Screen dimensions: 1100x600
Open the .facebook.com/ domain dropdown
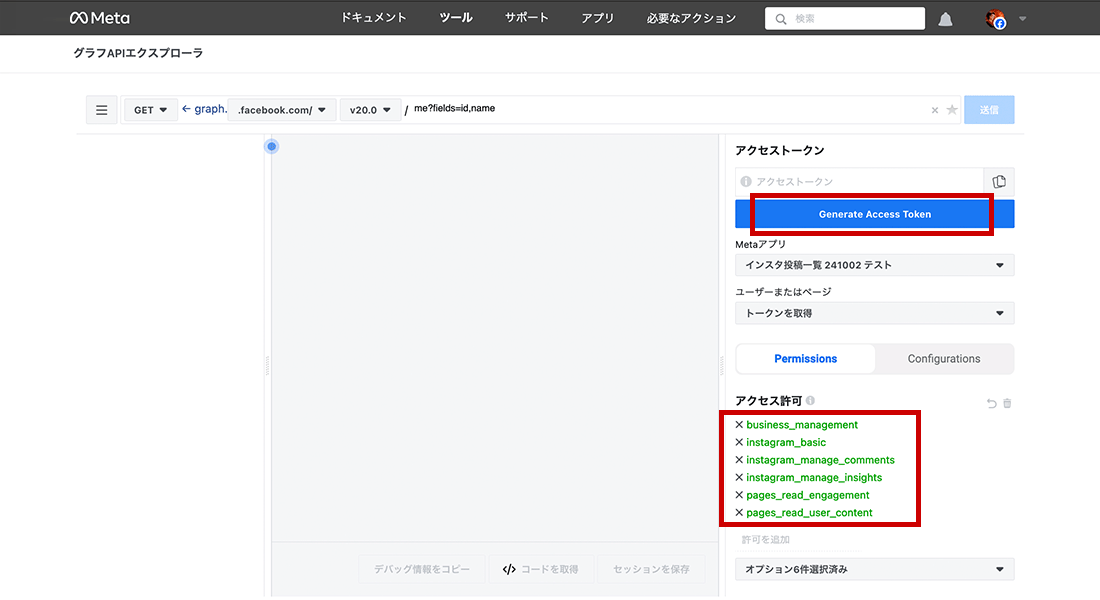[281, 110]
